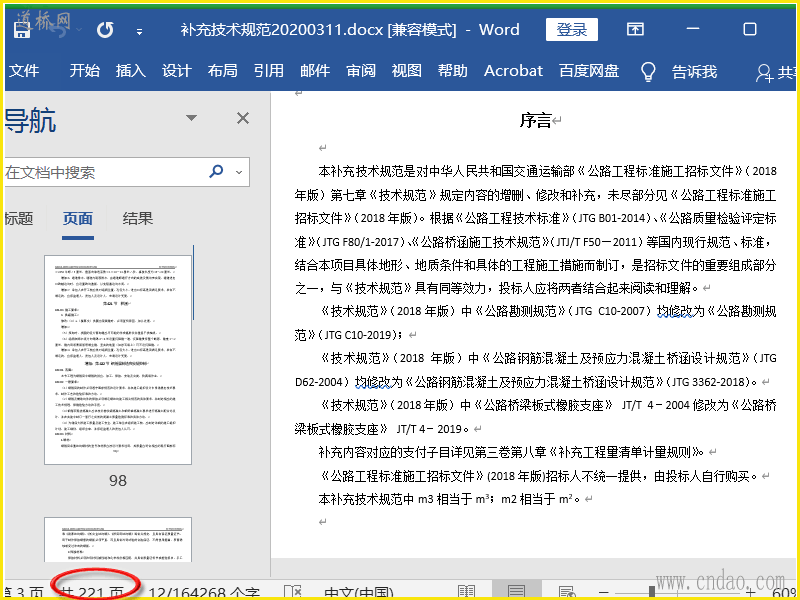Click the Redo/Repeat arrow icon
The height and width of the screenshot is (600, 800).
tap(105, 30)
